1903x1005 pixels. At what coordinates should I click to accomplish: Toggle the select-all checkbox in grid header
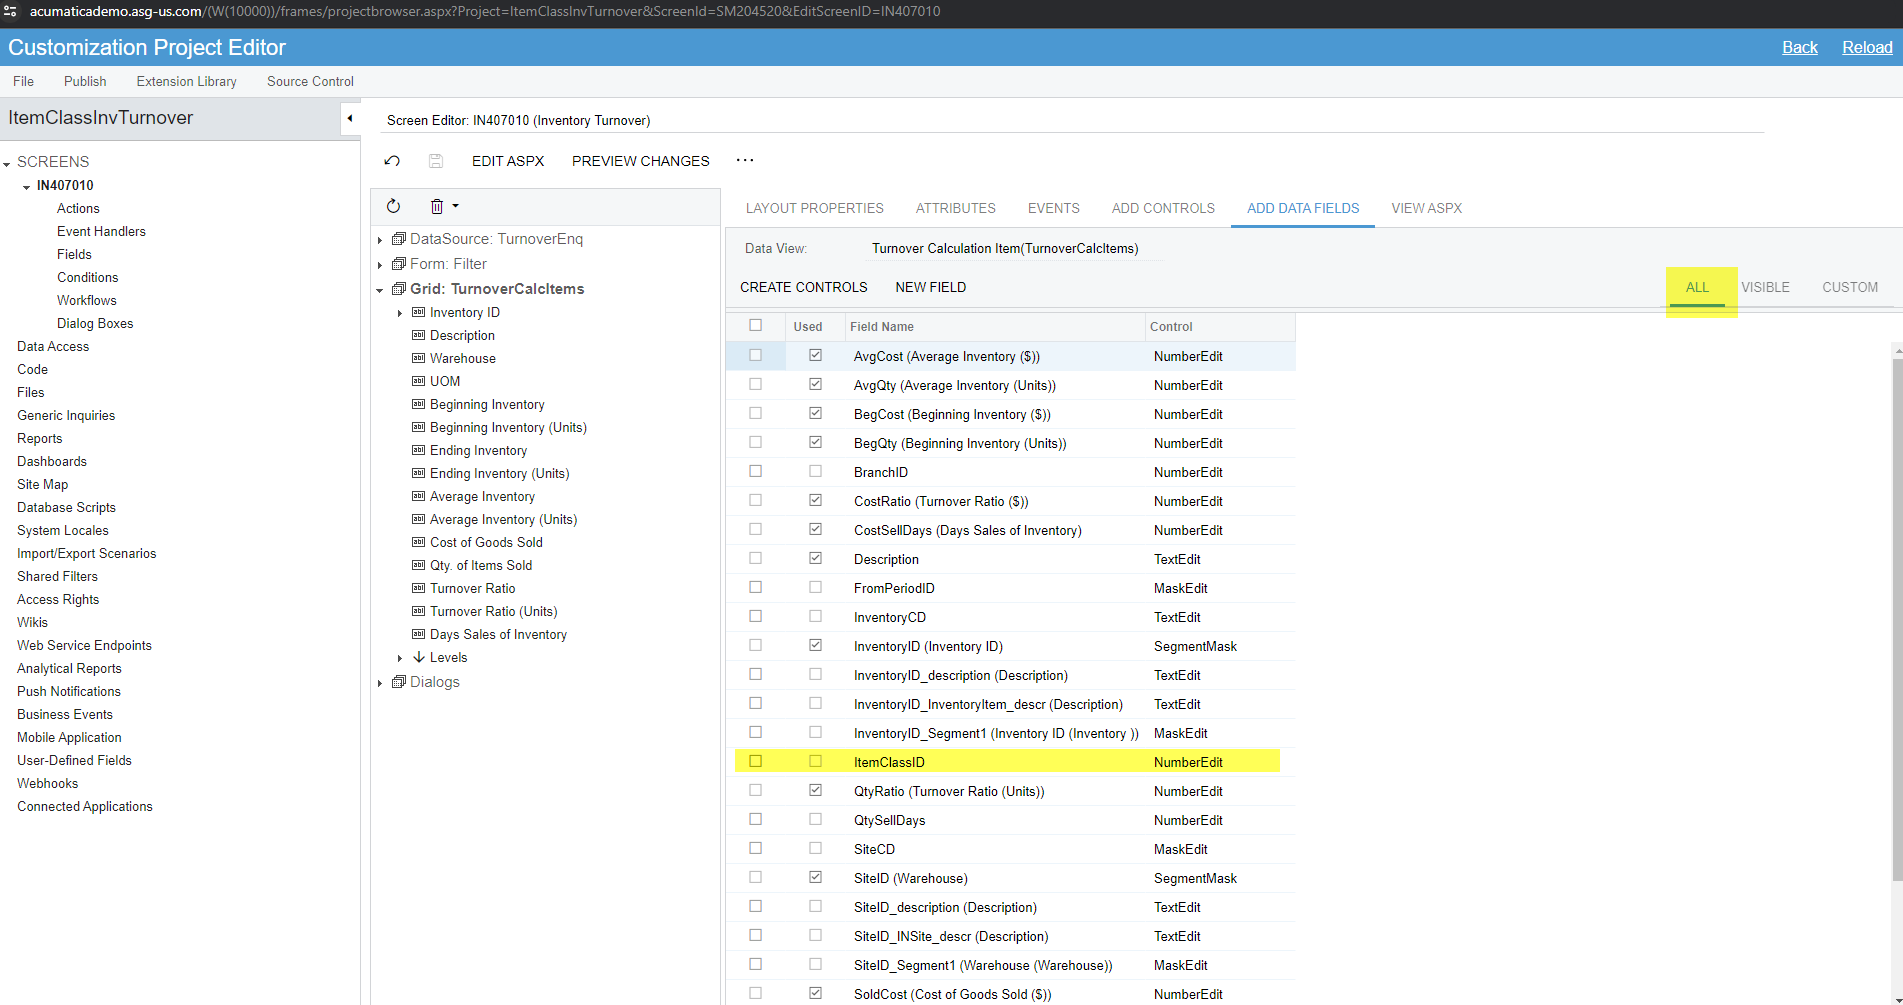point(755,326)
